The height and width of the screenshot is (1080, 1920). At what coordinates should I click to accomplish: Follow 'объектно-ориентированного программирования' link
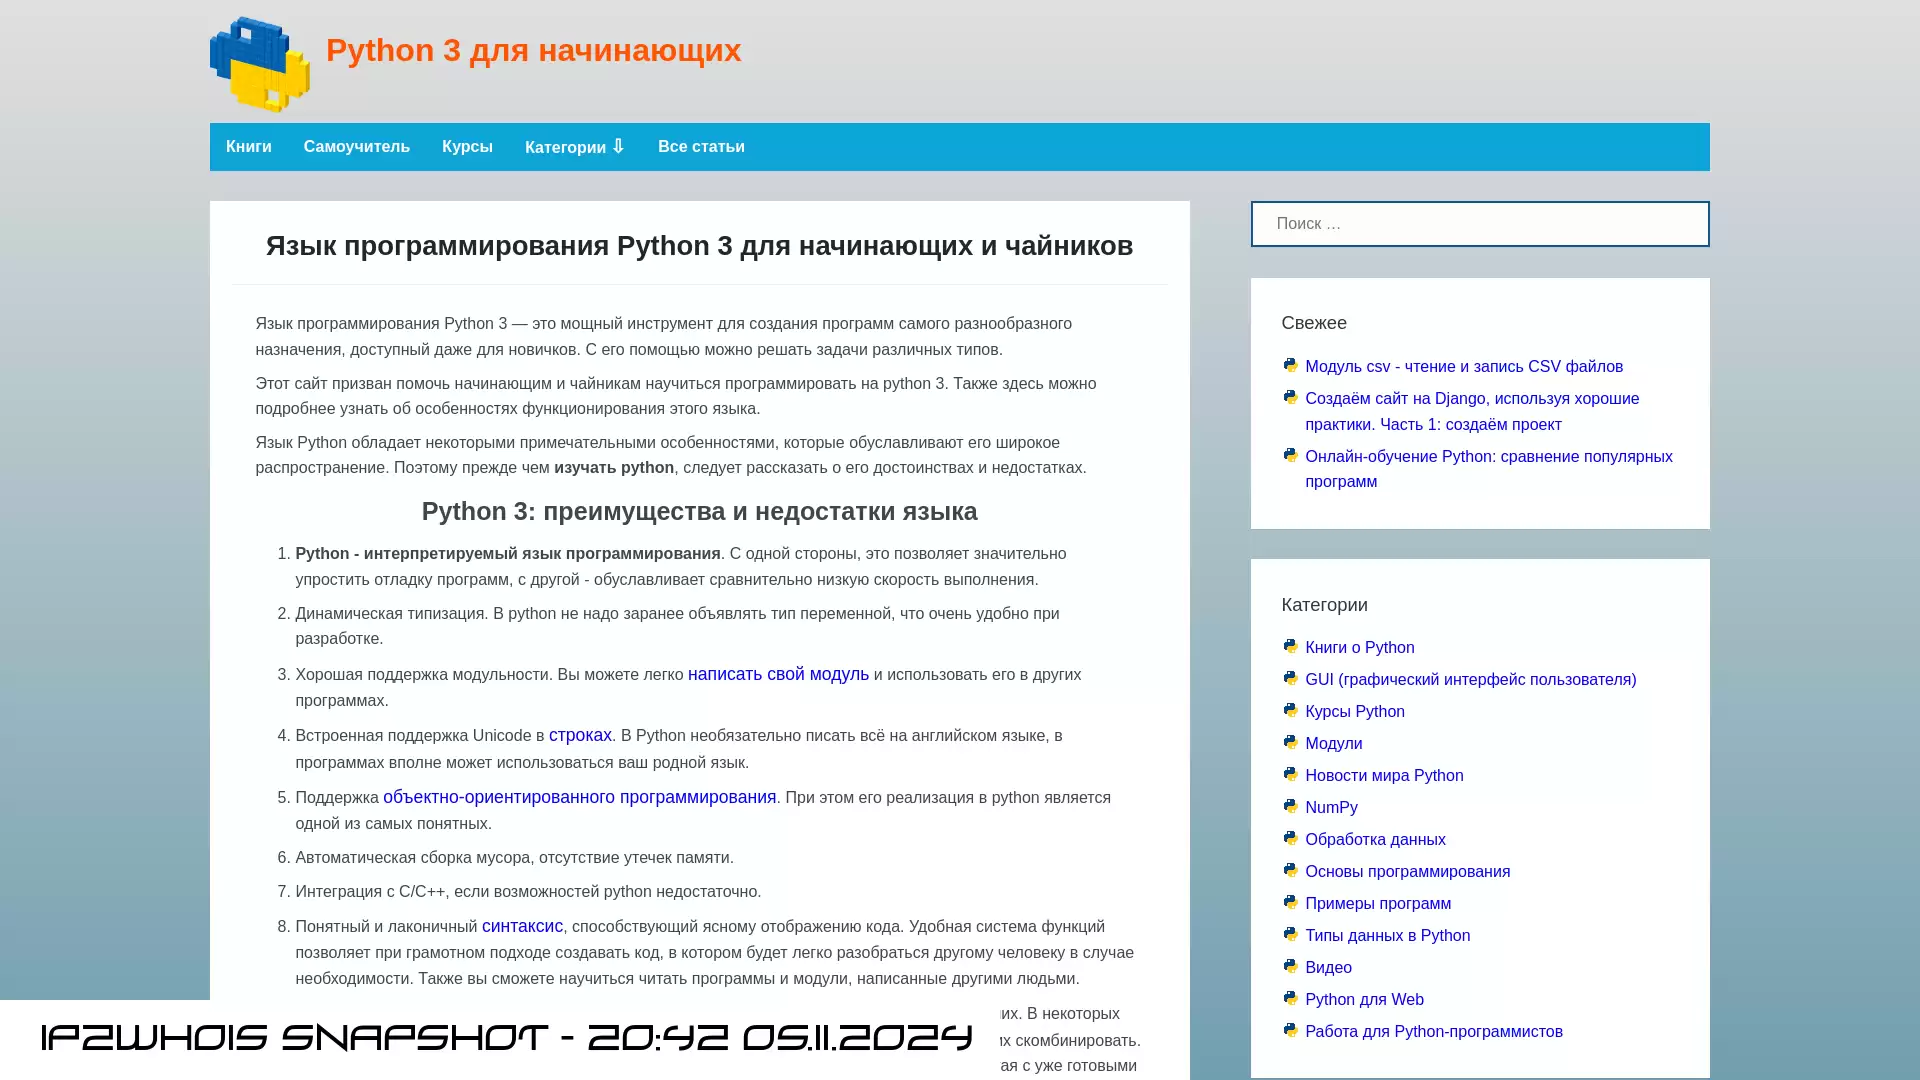click(x=579, y=798)
